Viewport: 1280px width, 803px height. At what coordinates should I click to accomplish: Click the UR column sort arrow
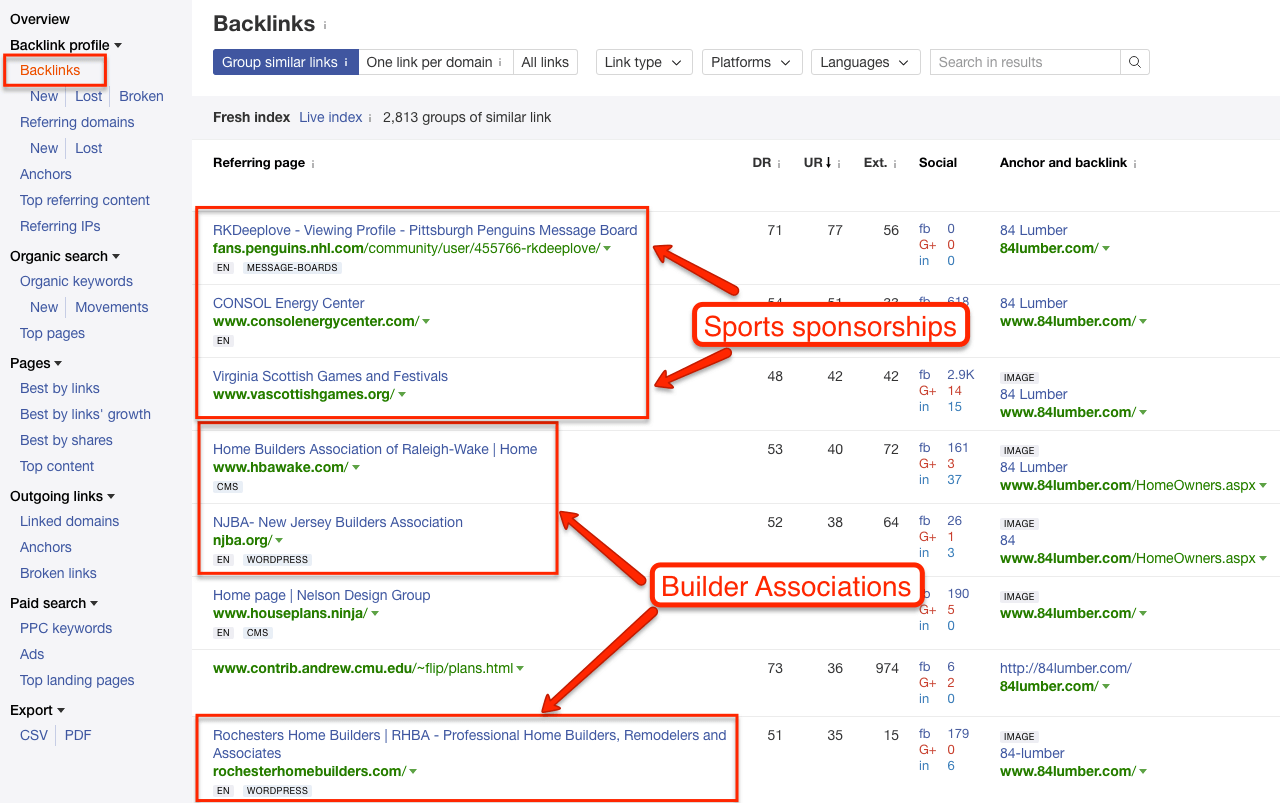(828, 163)
